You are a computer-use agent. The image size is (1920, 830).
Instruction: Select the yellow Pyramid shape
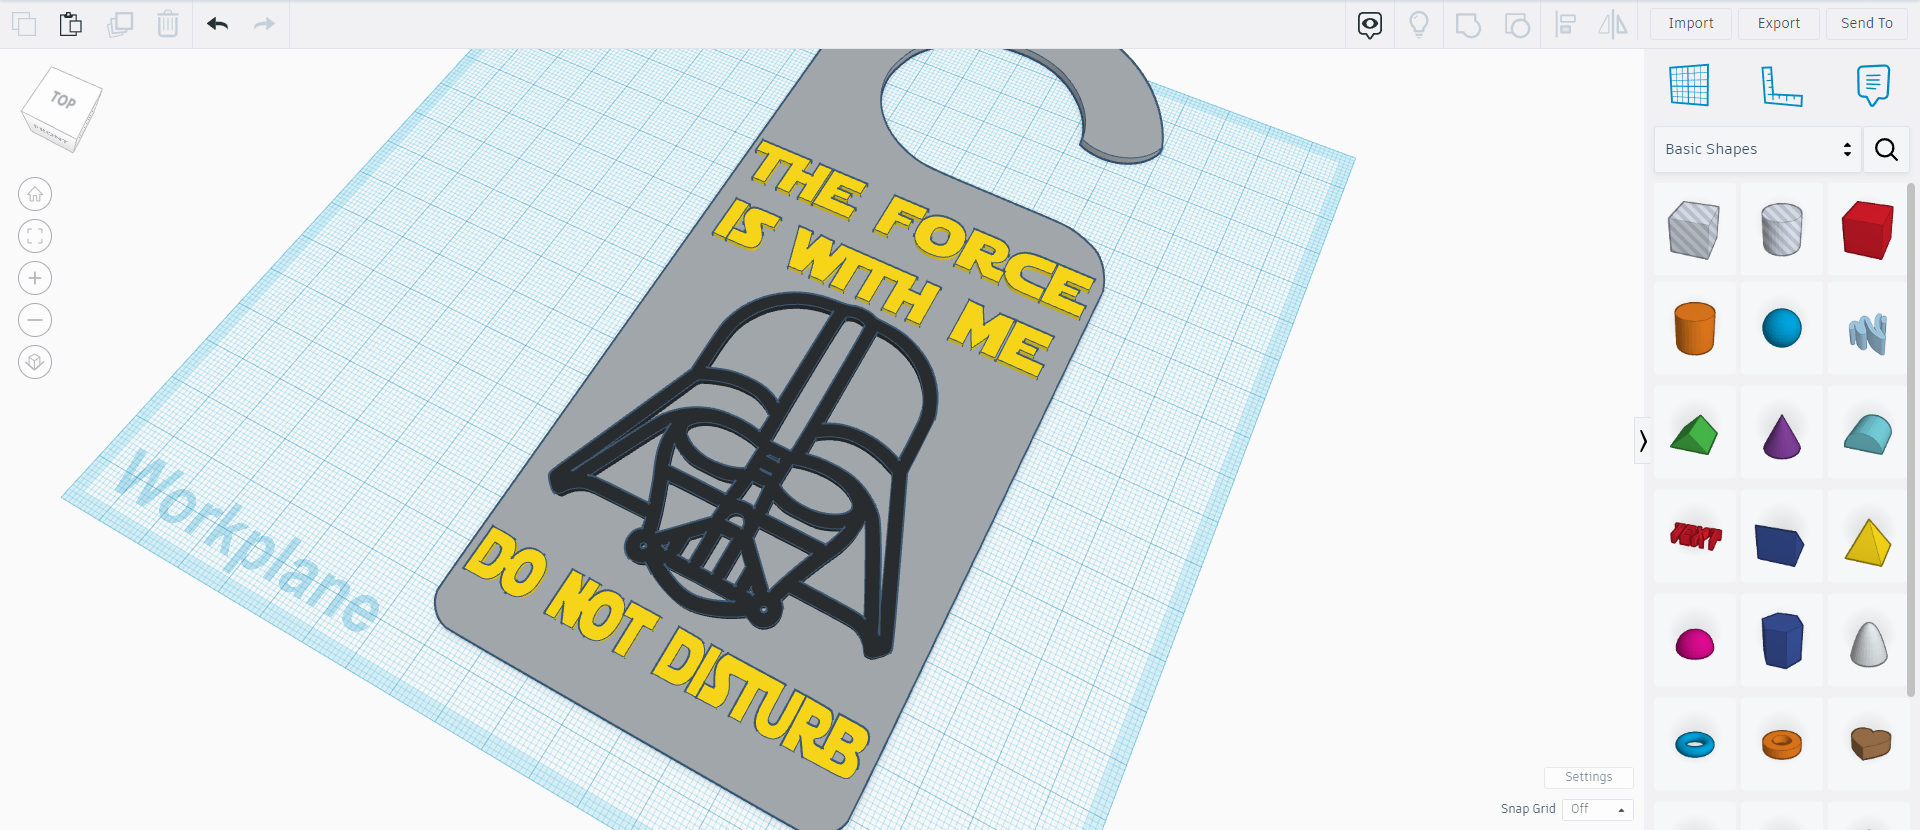pyautogui.click(x=1867, y=542)
